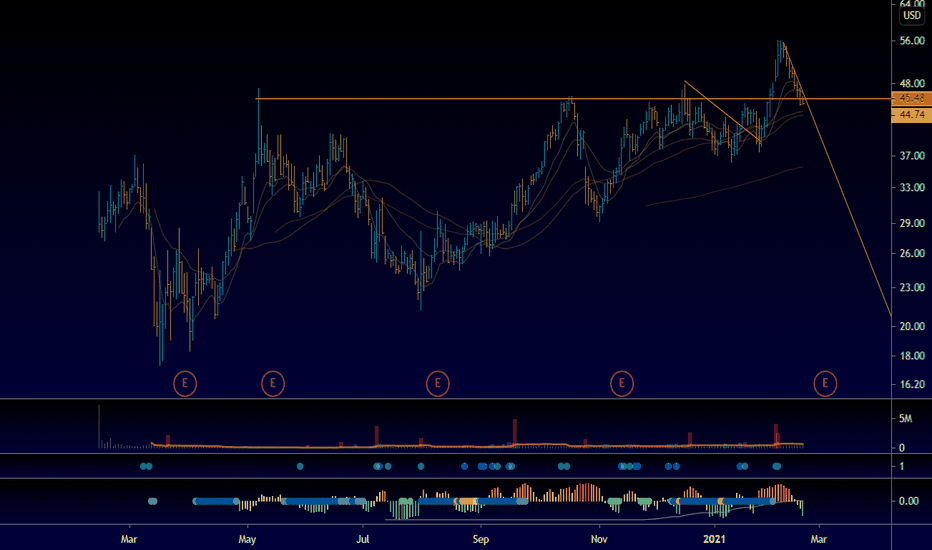Click the 48.00 price axis value
This screenshot has height=550, width=932.
pos(912,83)
